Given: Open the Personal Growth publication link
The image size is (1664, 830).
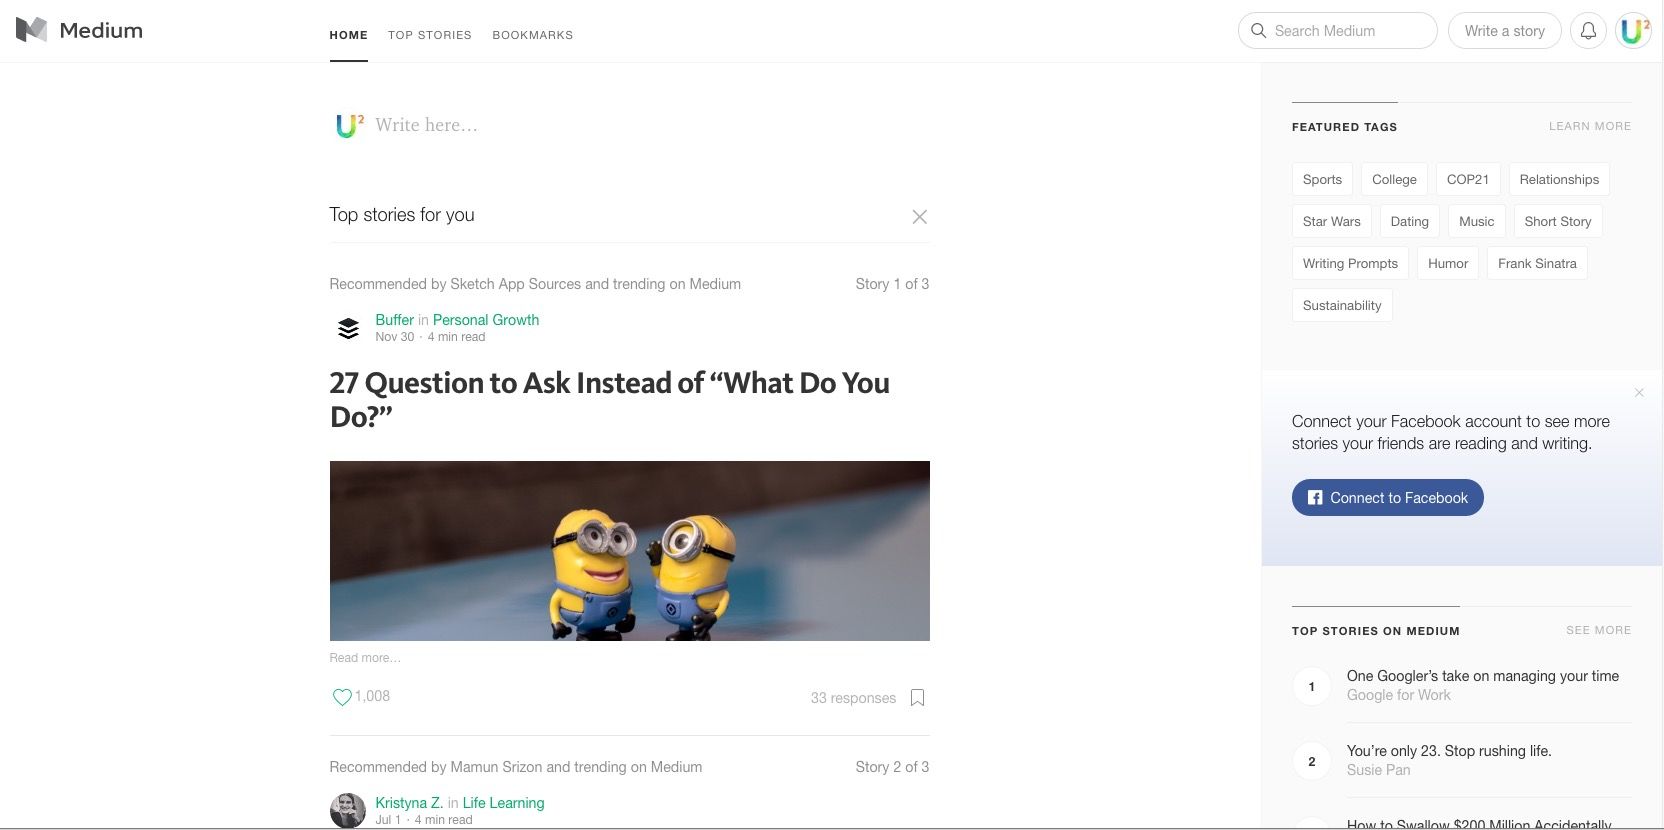Looking at the screenshot, I should (x=486, y=320).
